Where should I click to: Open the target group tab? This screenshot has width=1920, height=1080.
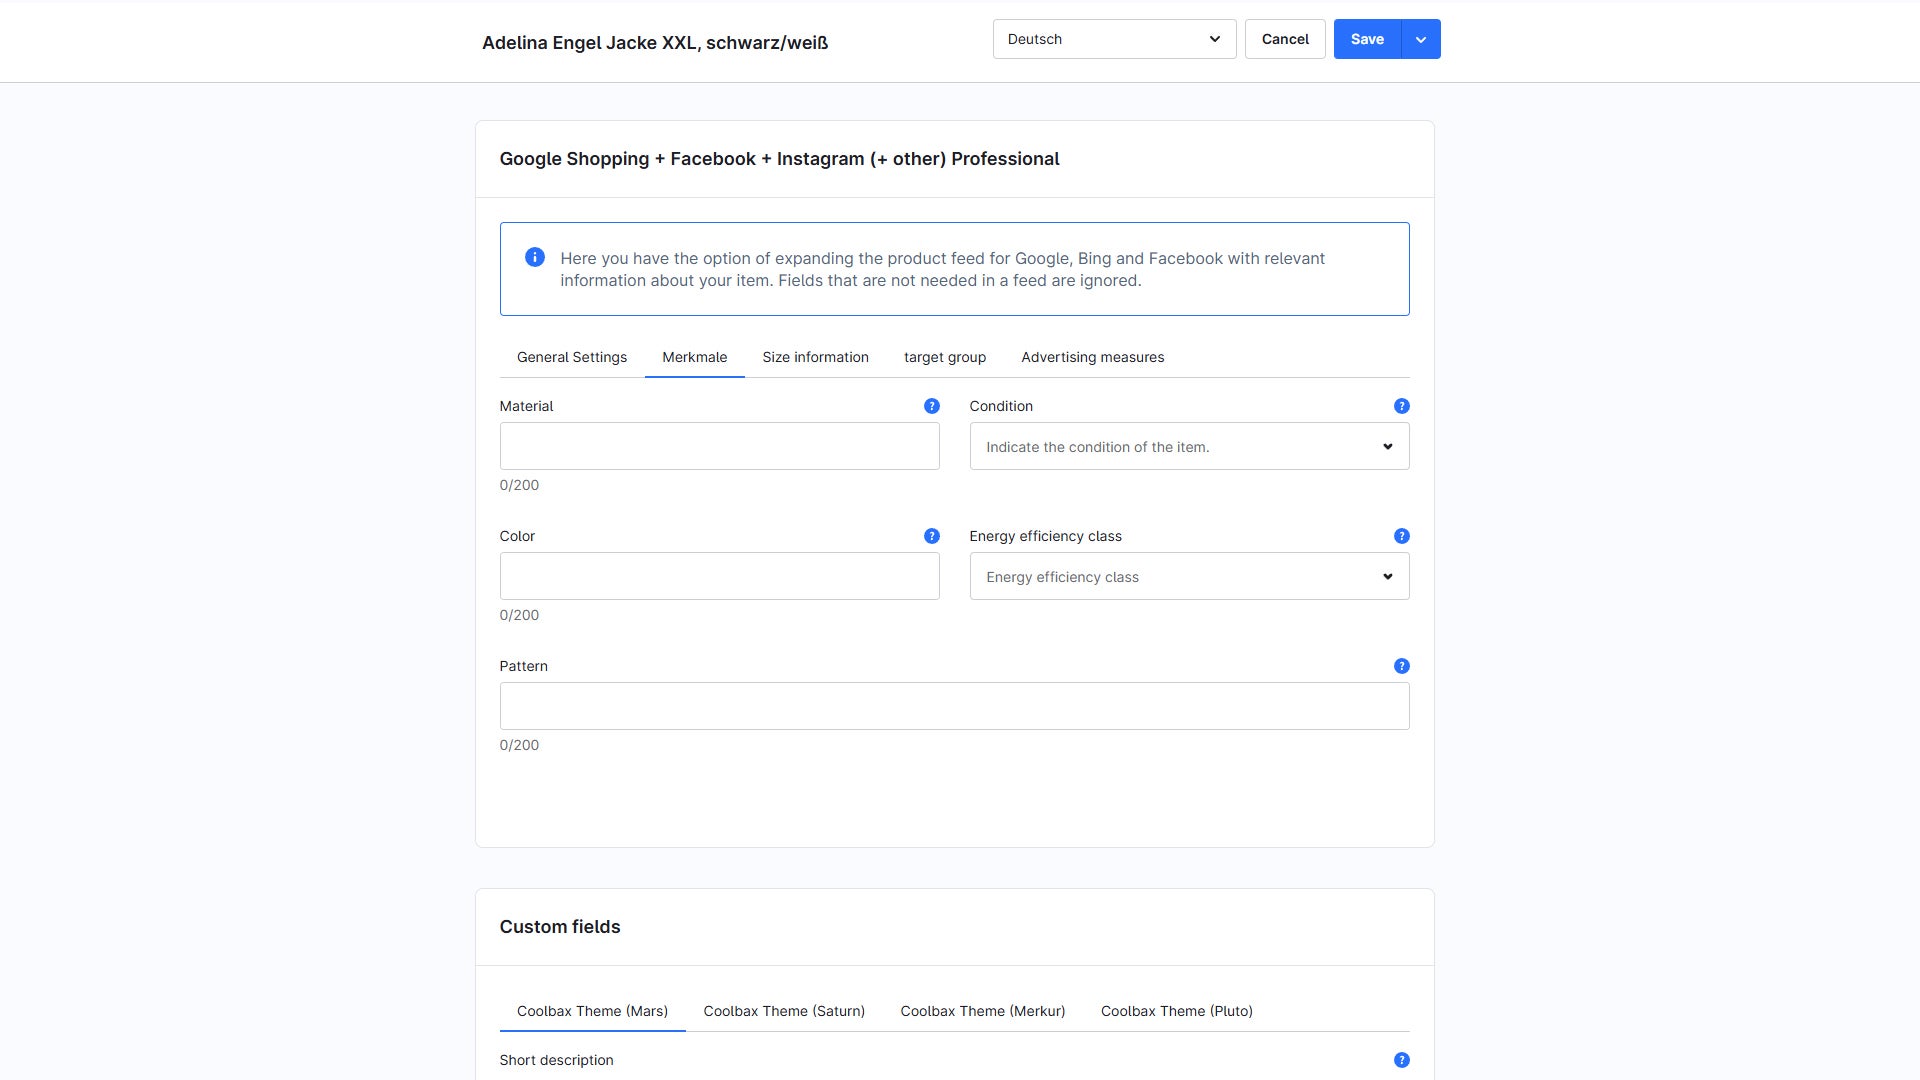[945, 357]
